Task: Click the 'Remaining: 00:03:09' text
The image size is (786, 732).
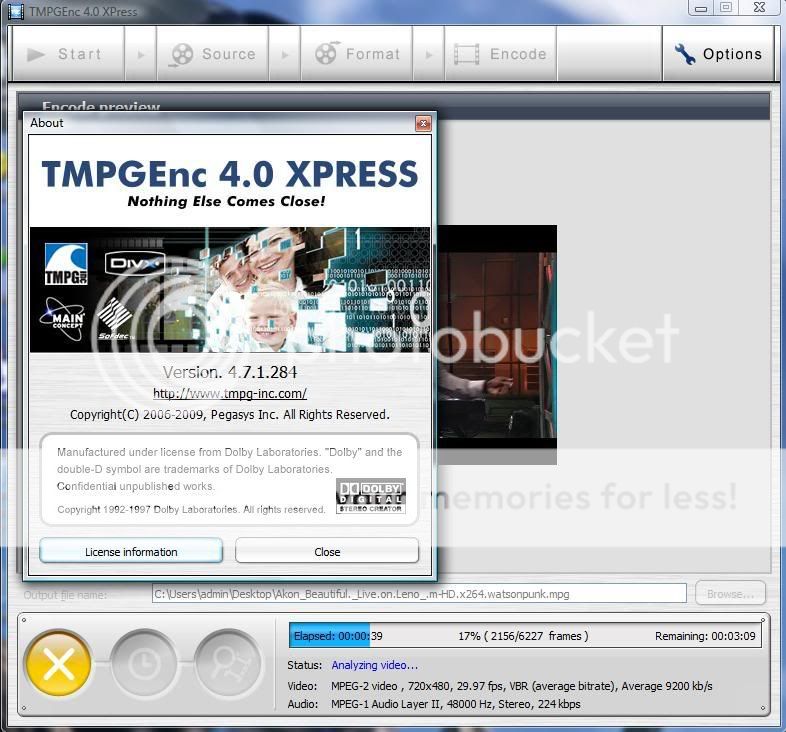Action: coord(705,636)
